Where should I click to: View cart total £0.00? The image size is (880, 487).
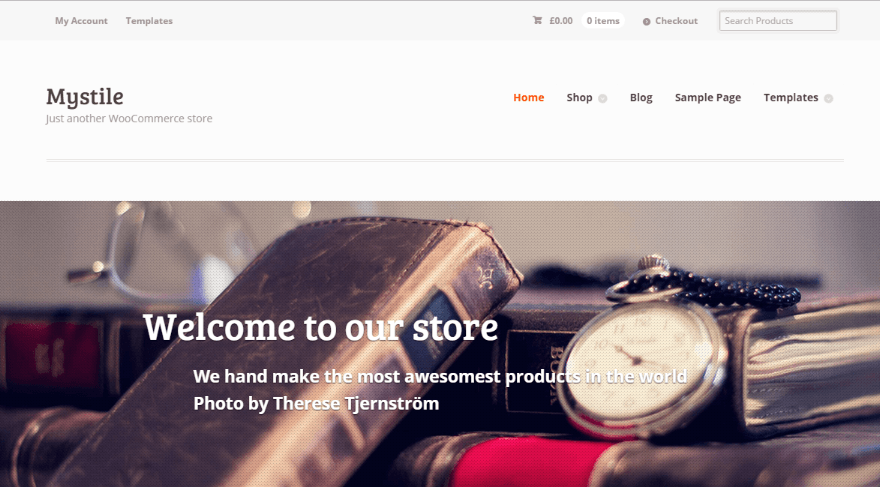(561, 21)
